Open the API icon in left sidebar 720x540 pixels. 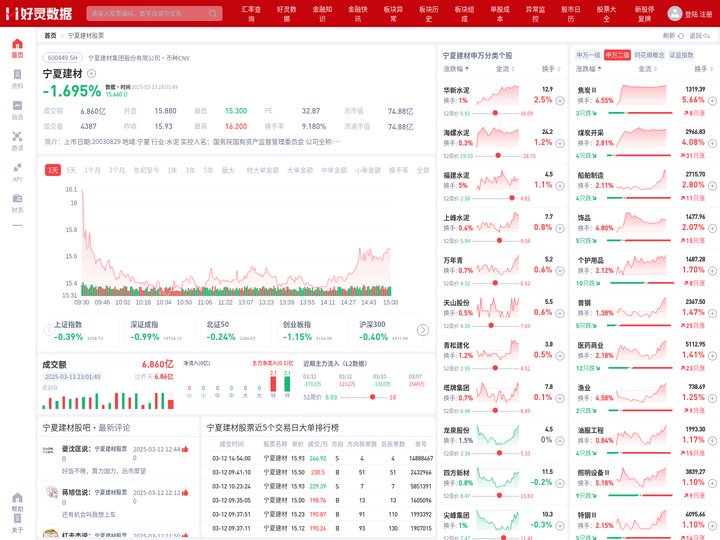click(17, 167)
